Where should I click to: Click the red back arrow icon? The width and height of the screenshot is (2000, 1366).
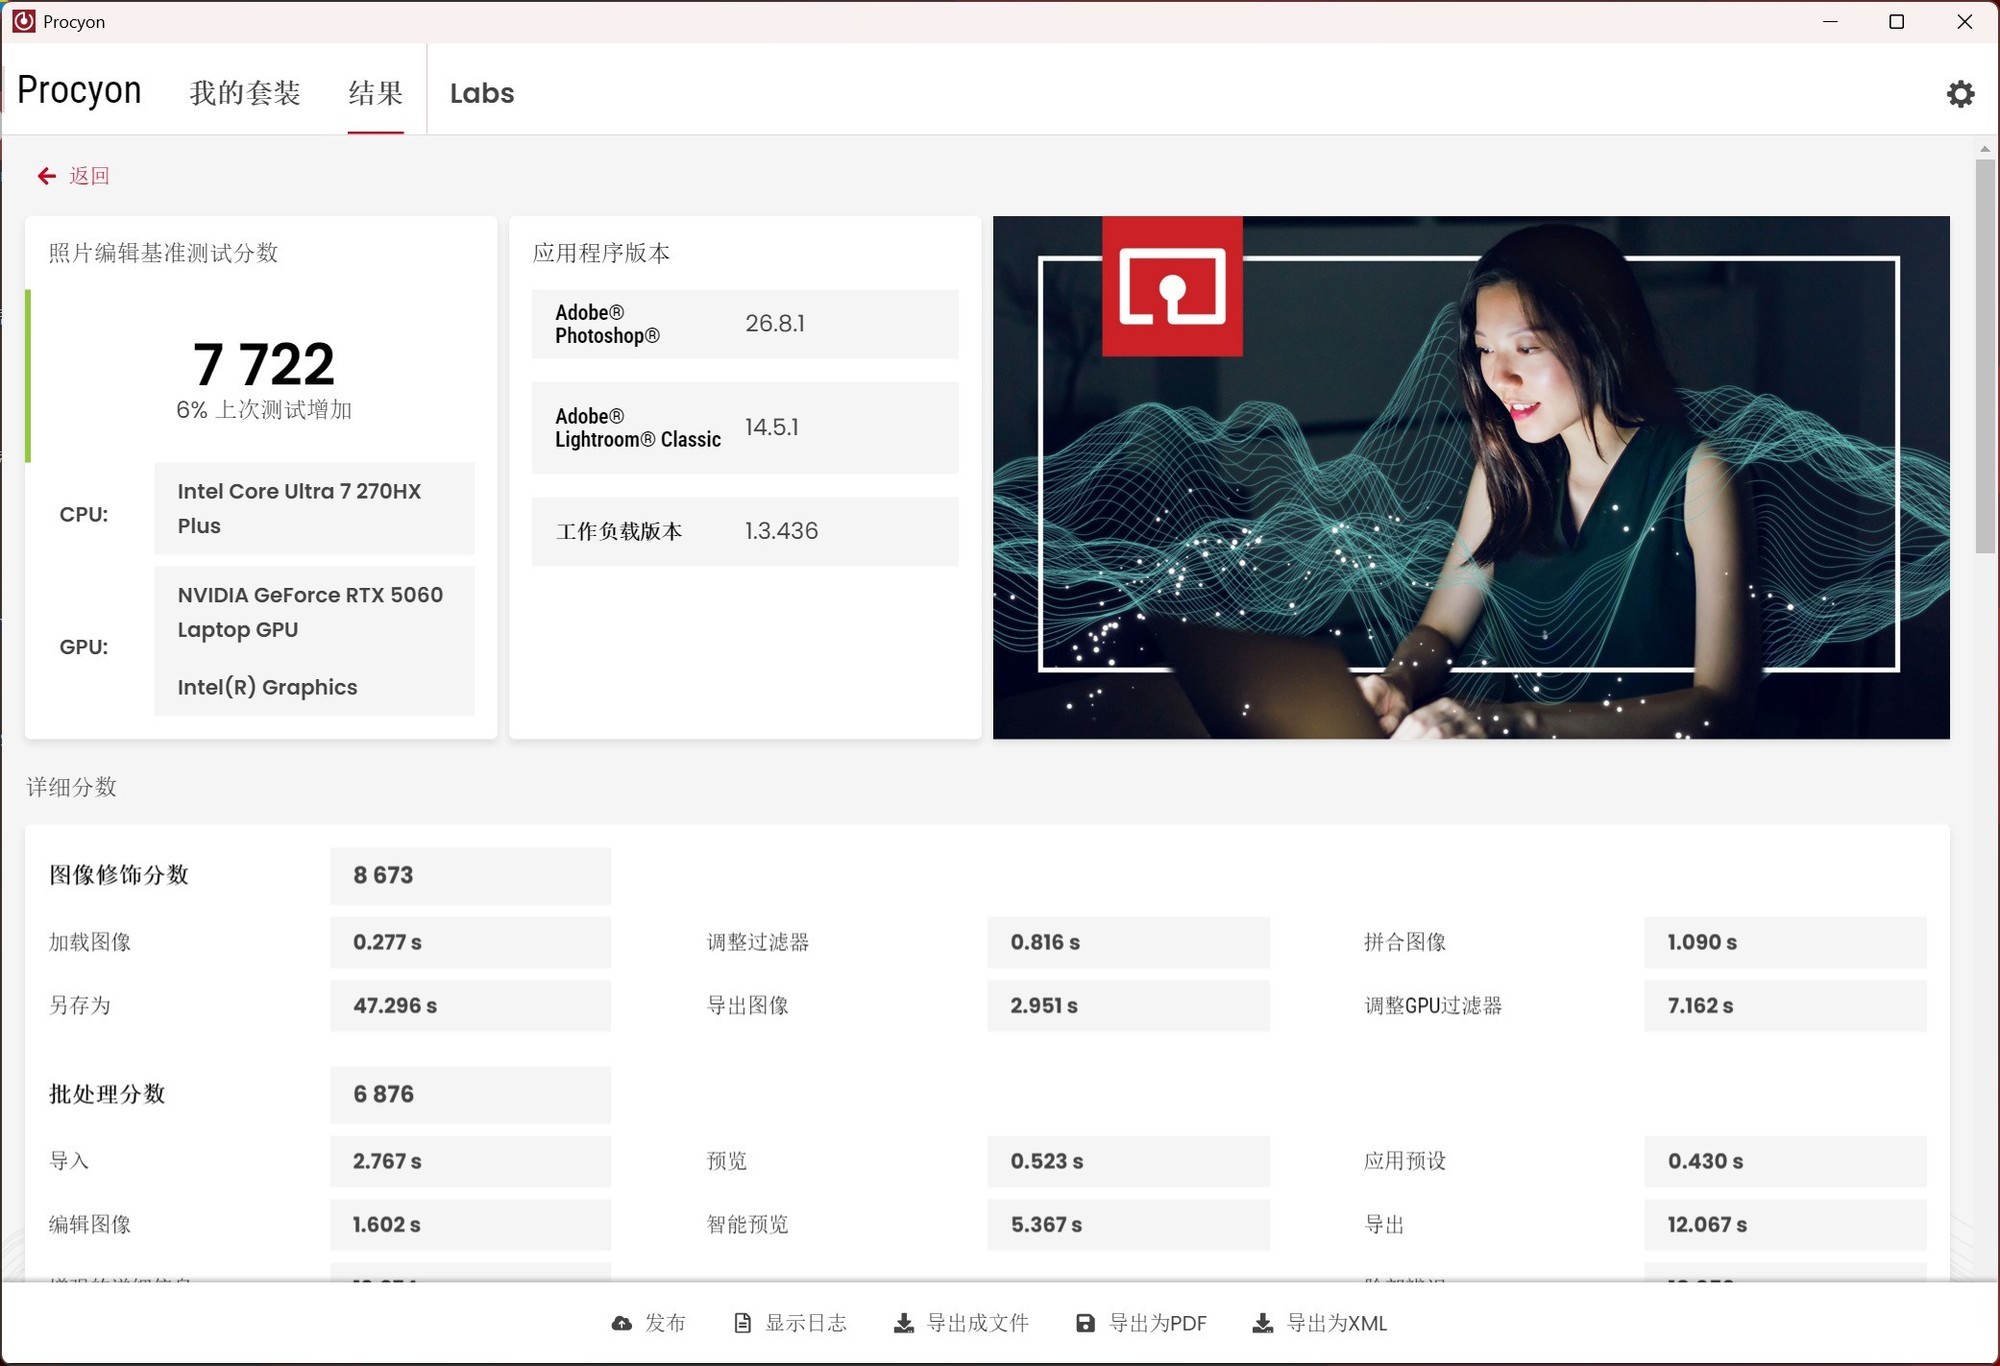point(46,176)
